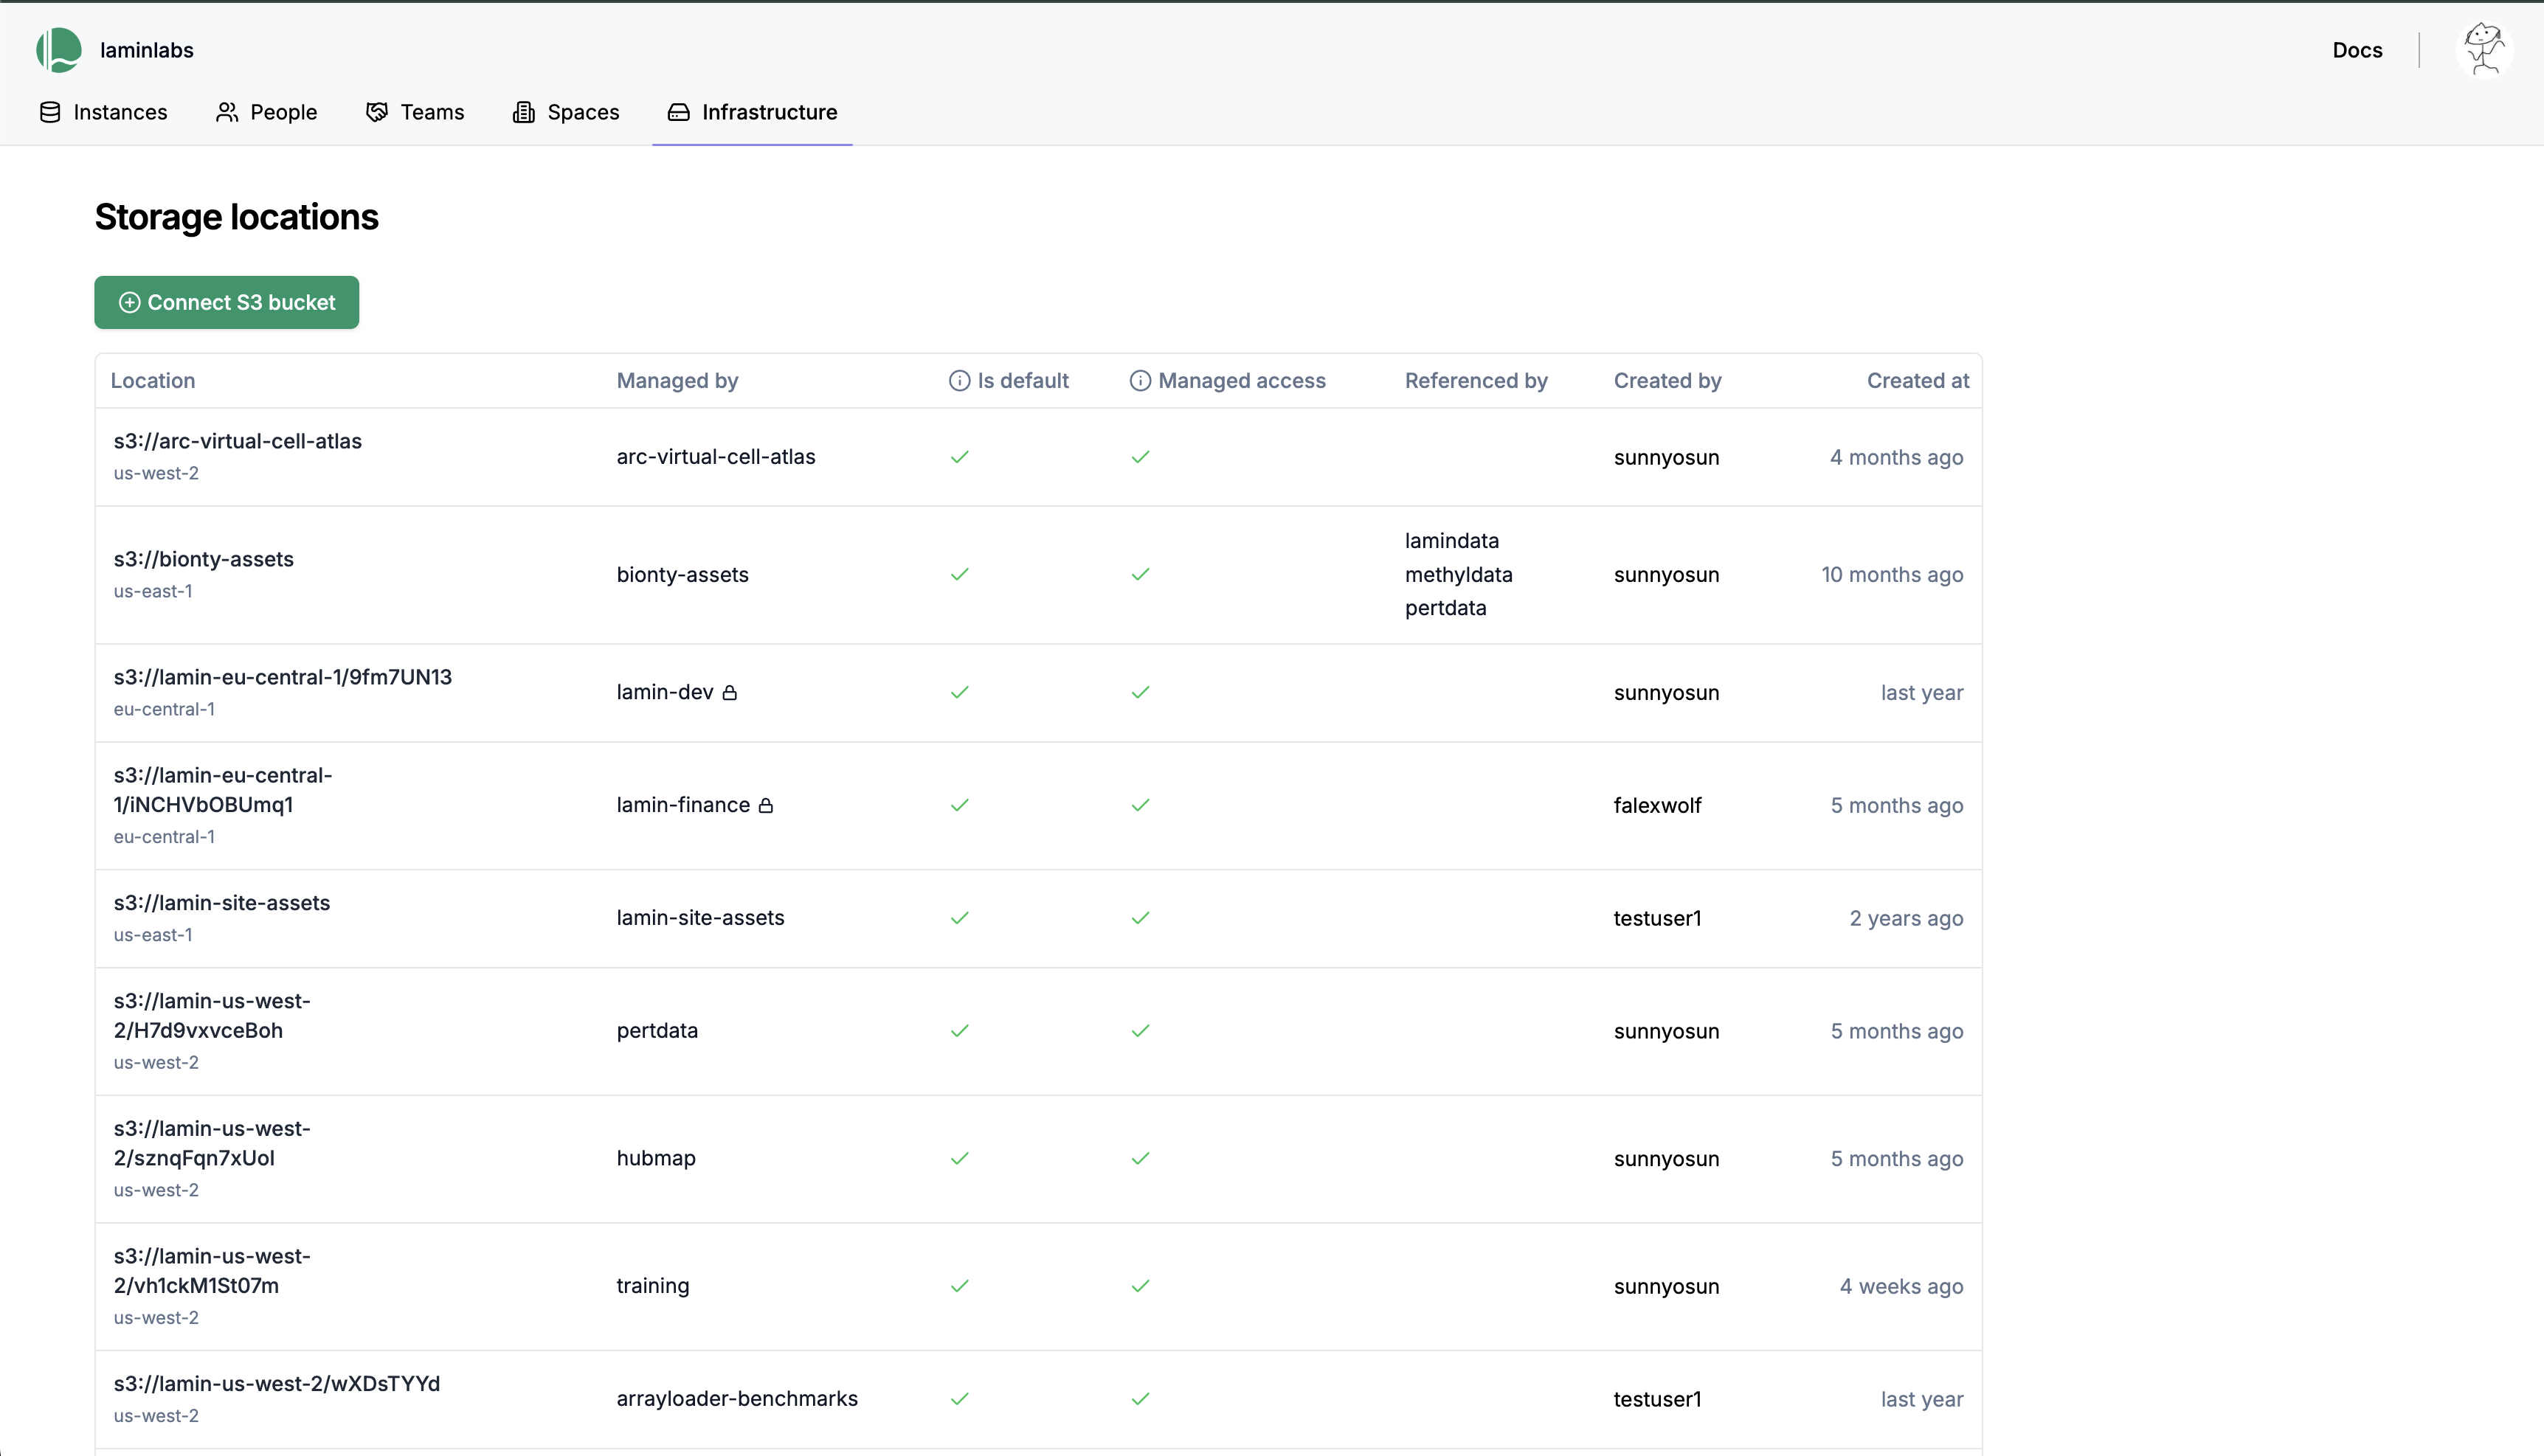Viewport: 2544px width, 1456px height.
Task: Select s3://lamin-eu-central-1/iNCHVbOBUmq1 location
Action: pos(223,790)
